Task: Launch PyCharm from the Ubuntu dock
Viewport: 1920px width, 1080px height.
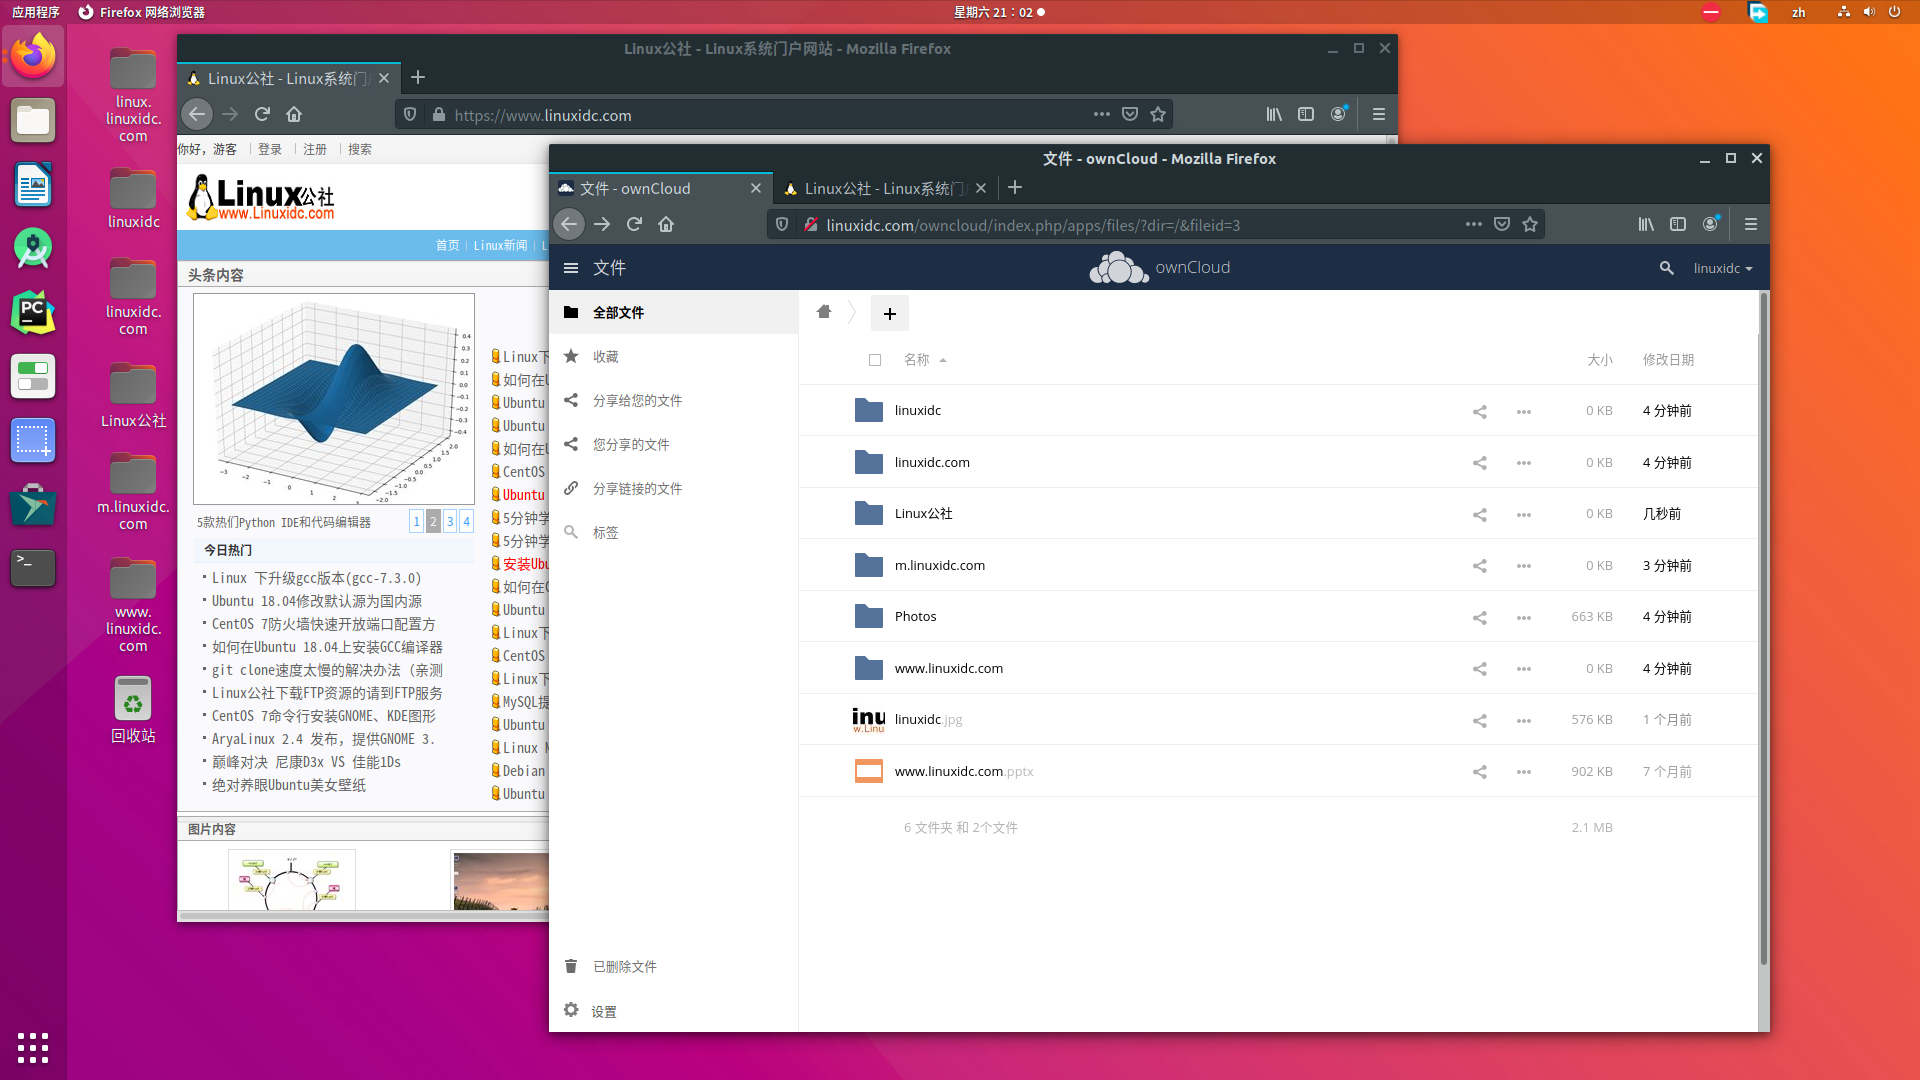Action: pyautogui.click(x=33, y=312)
